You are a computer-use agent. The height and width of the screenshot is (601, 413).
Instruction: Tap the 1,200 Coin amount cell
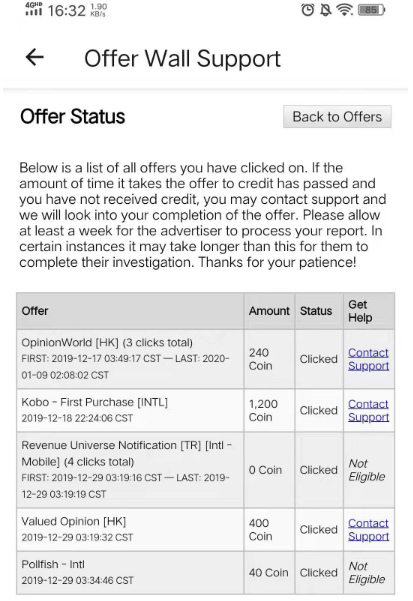coord(269,411)
